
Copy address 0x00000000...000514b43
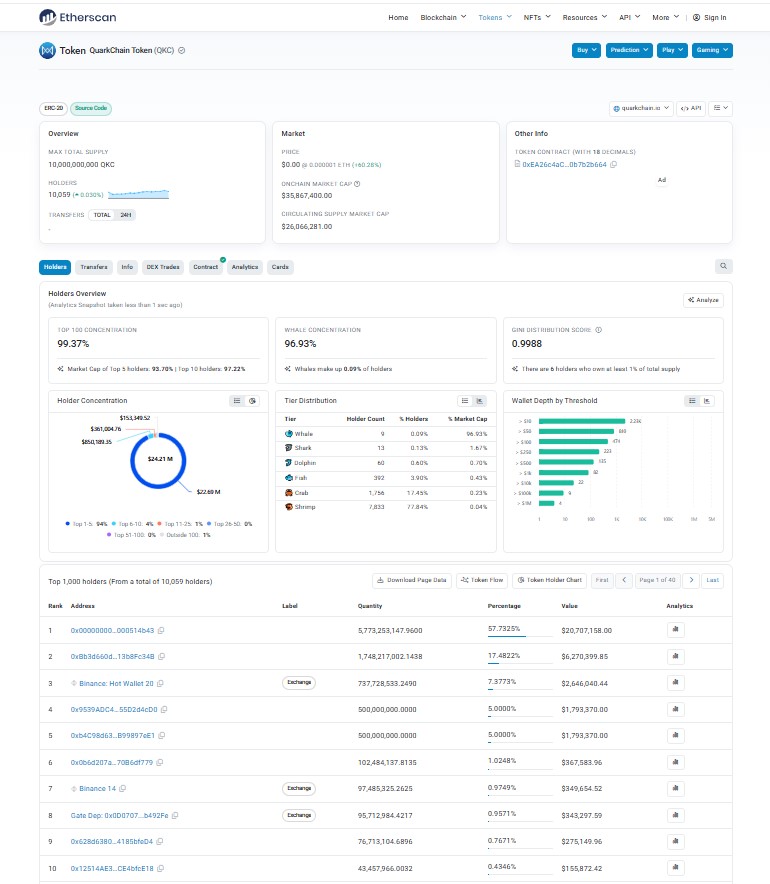[x=161, y=630]
